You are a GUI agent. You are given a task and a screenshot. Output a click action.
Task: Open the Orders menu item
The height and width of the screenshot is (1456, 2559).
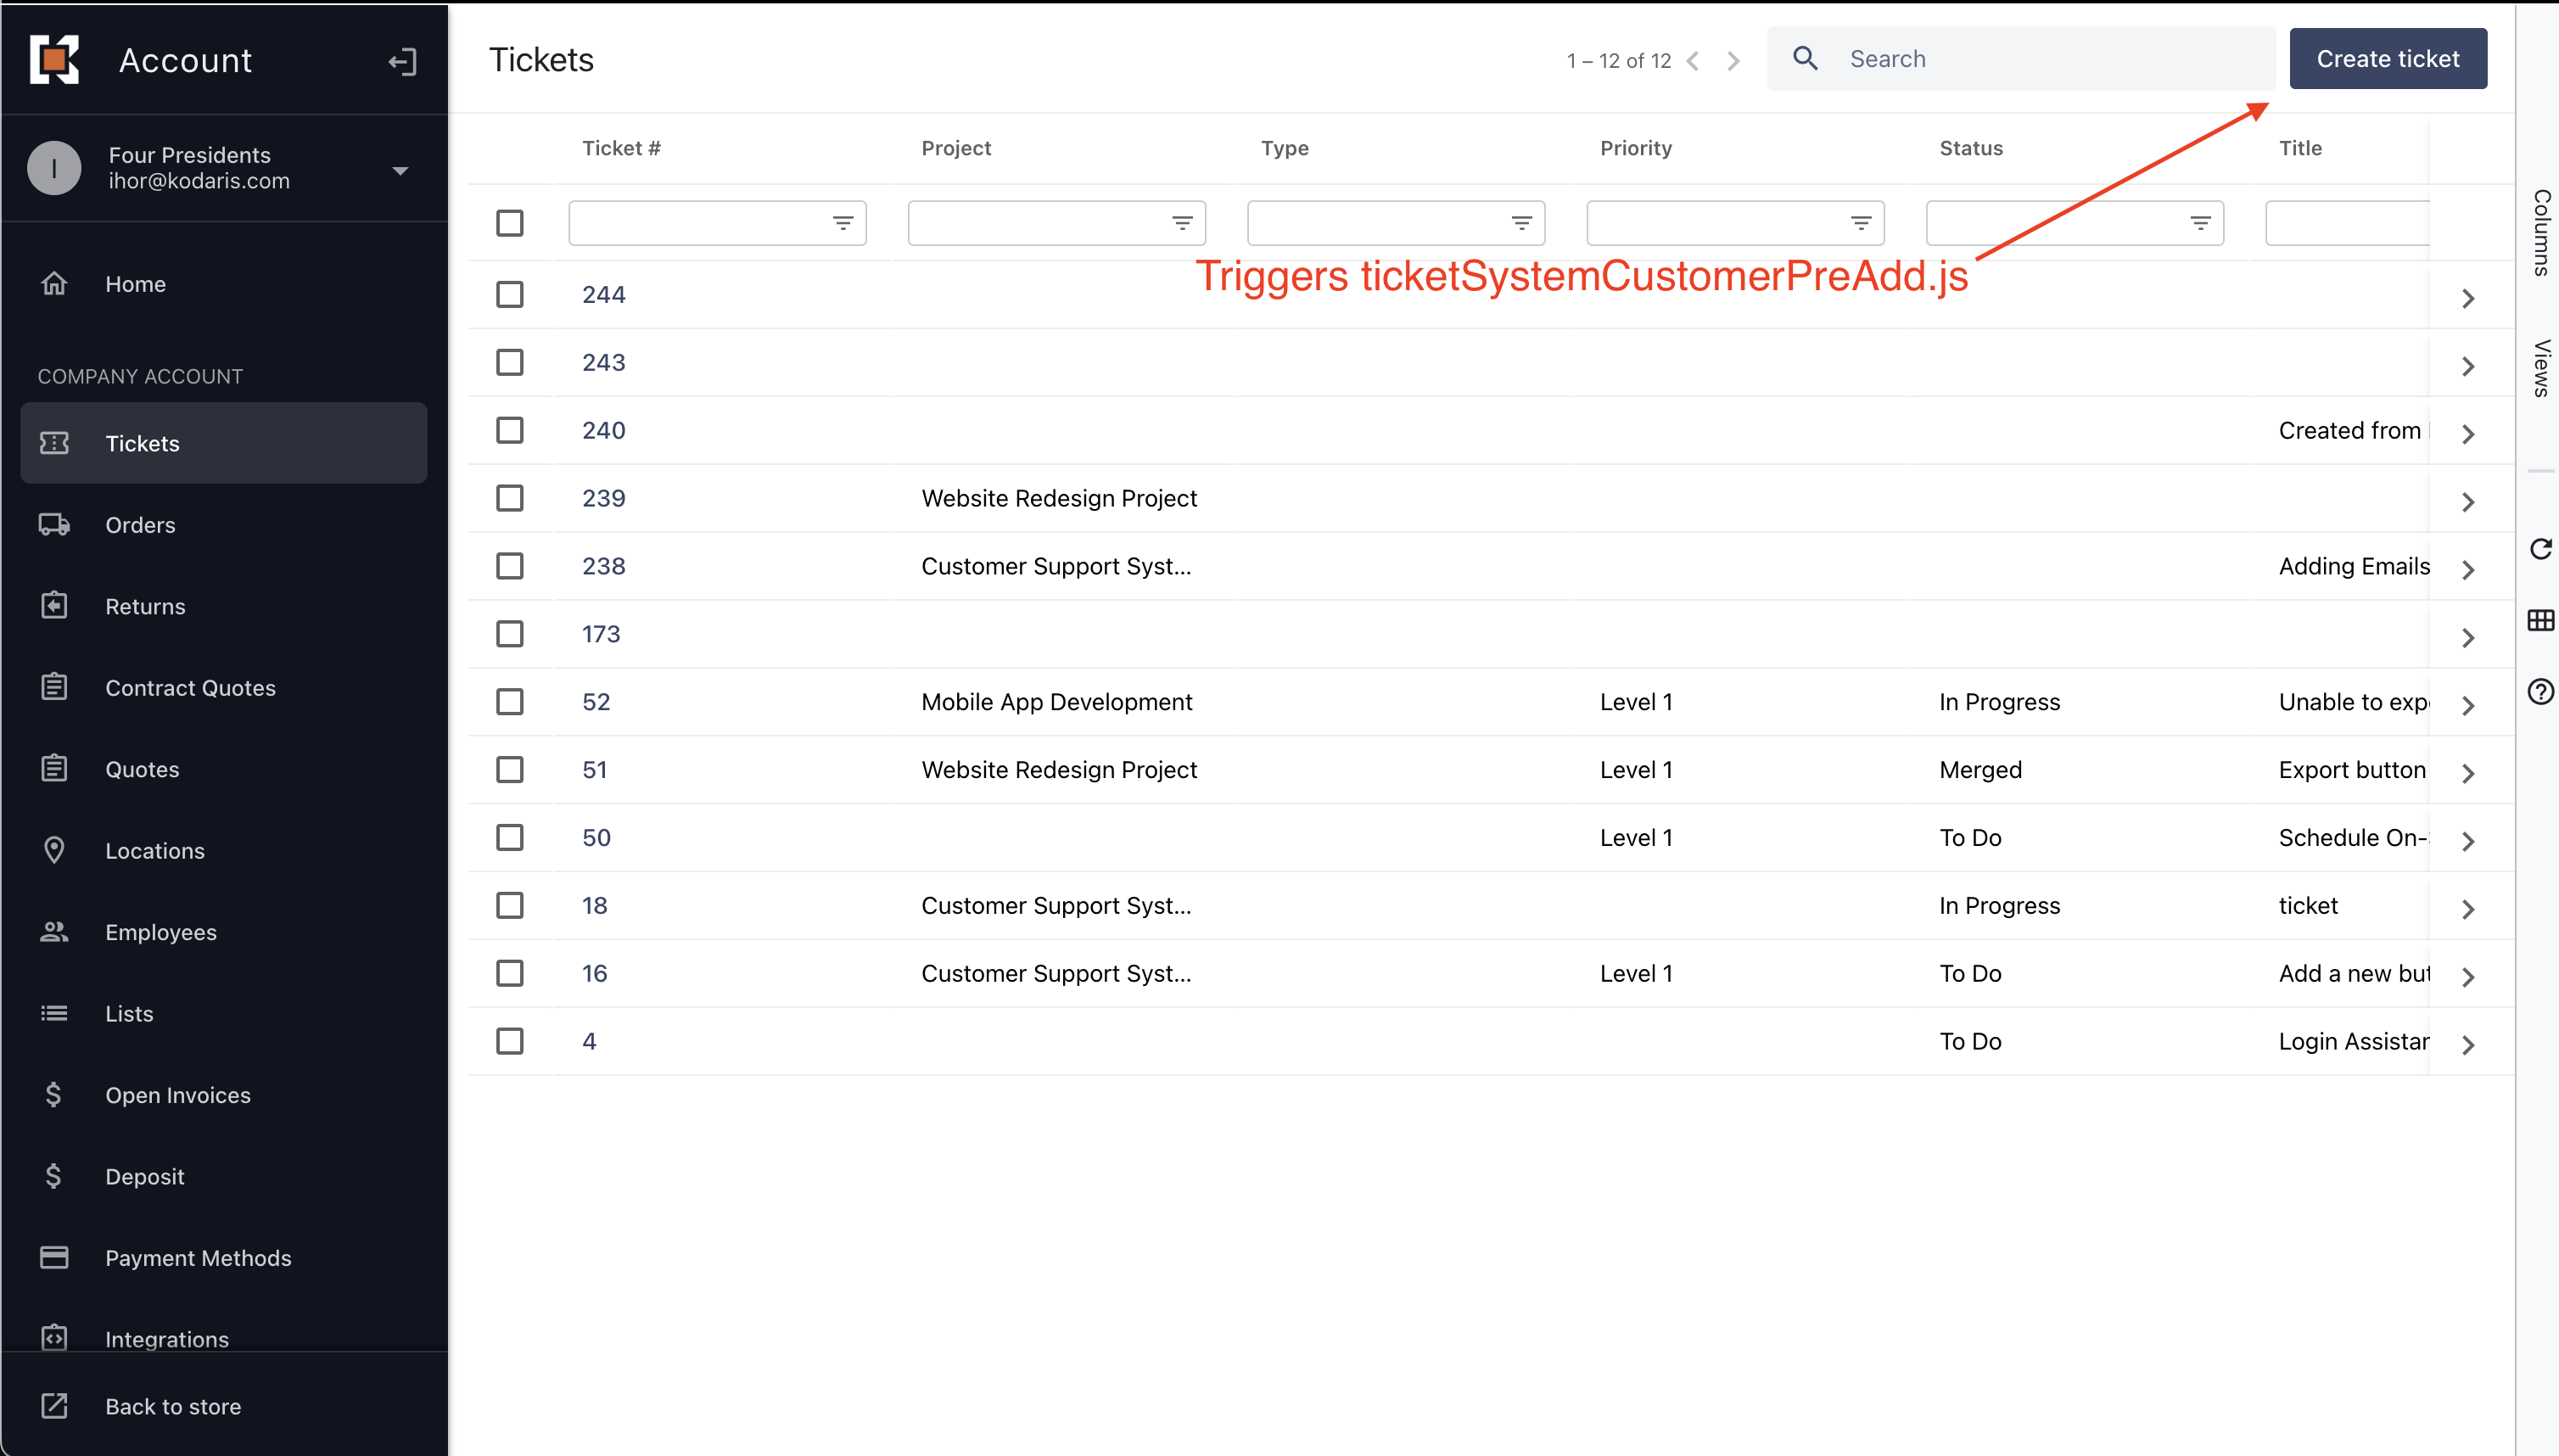pyautogui.click(x=140, y=525)
